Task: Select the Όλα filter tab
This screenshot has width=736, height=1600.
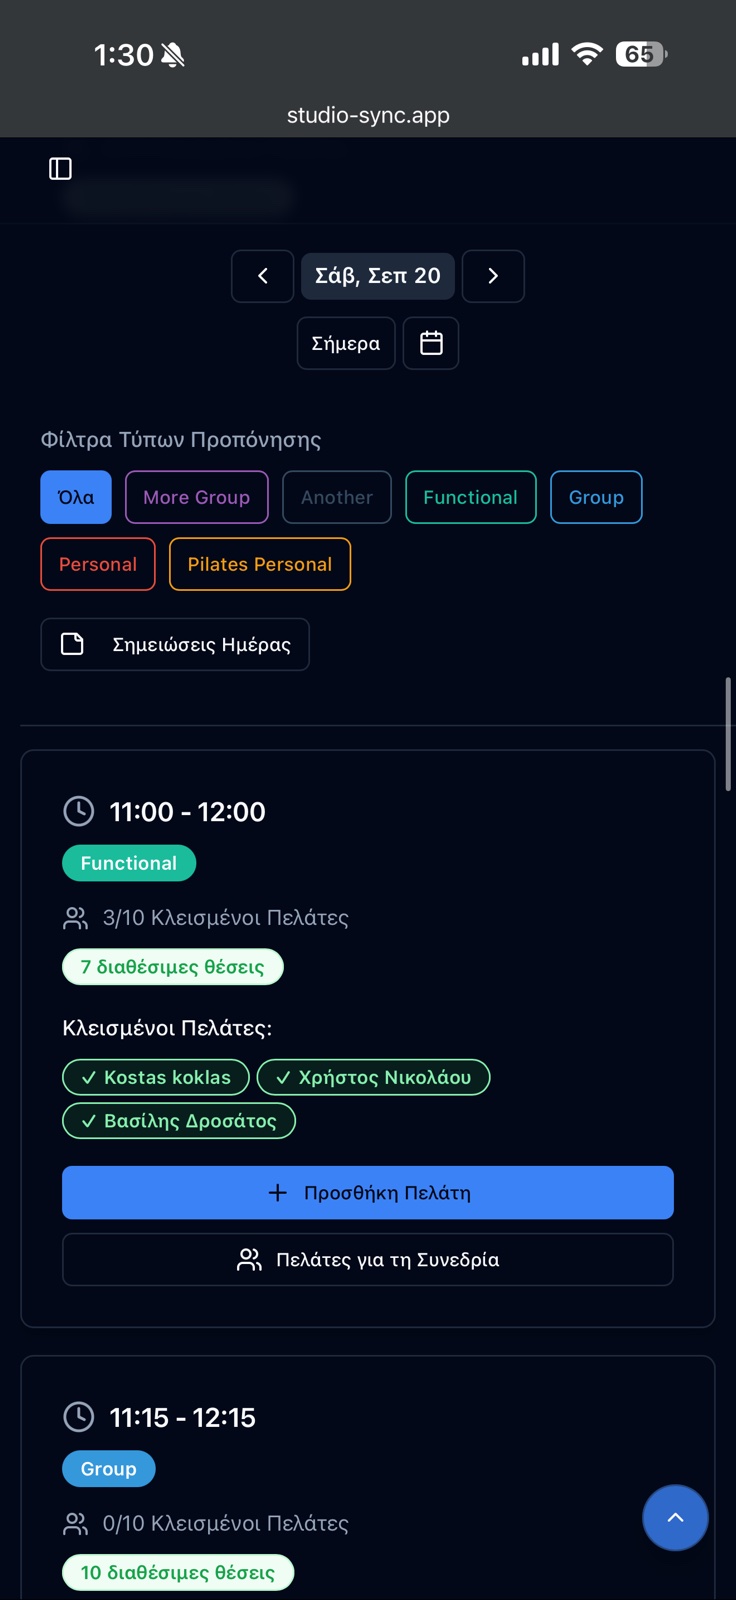Action: [76, 497]
